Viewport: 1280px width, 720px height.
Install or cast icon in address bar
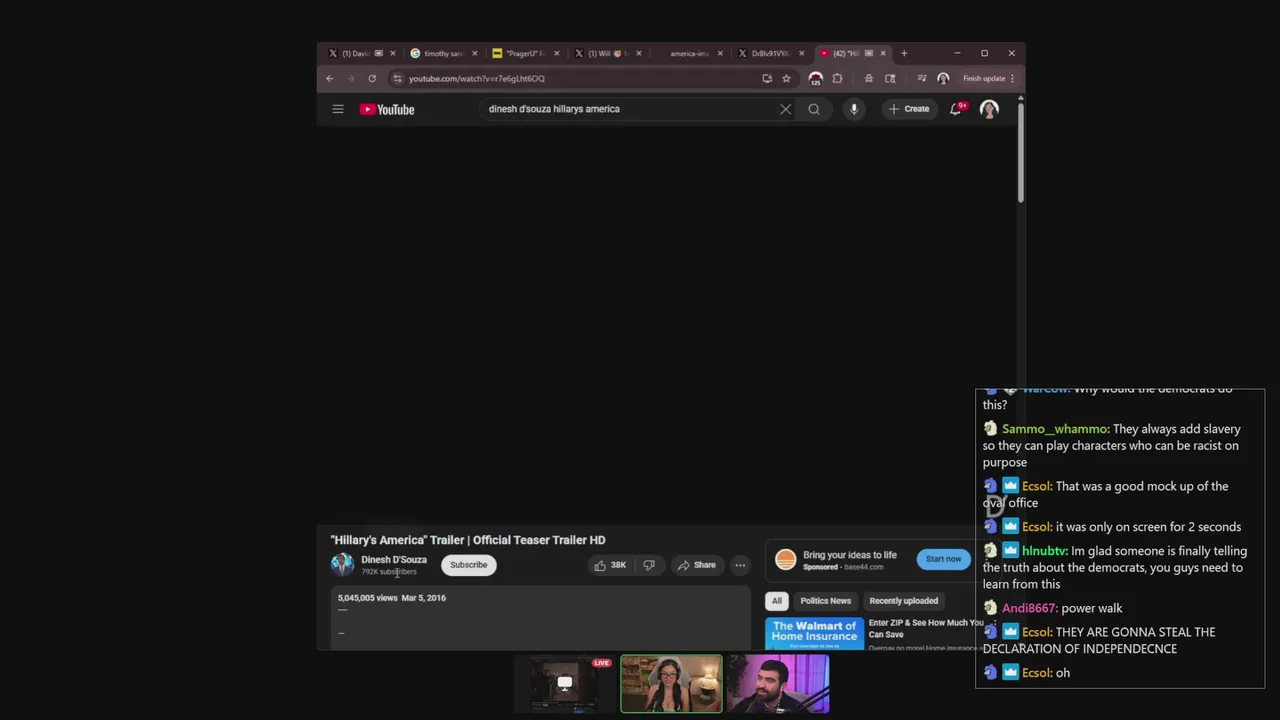click(x=767, y=78)
